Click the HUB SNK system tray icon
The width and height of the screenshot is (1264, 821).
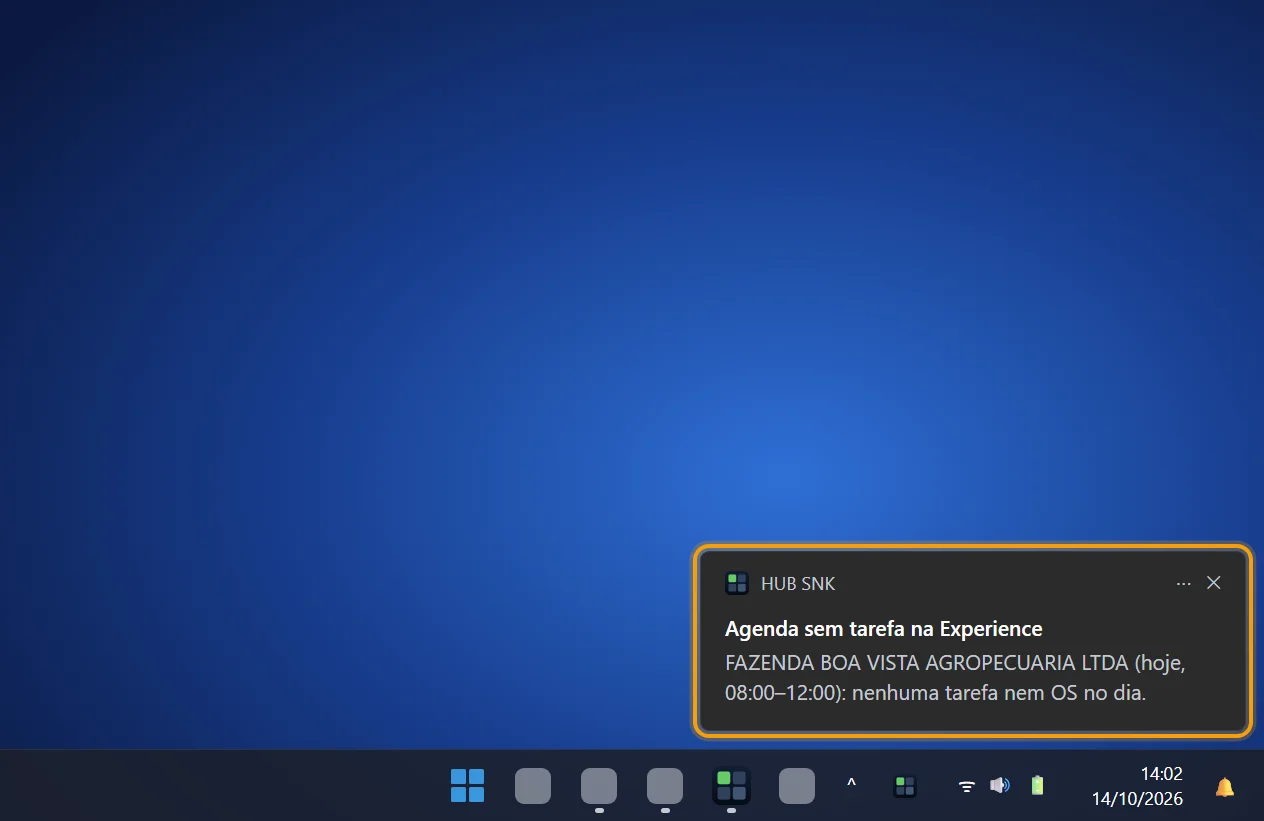905,786
